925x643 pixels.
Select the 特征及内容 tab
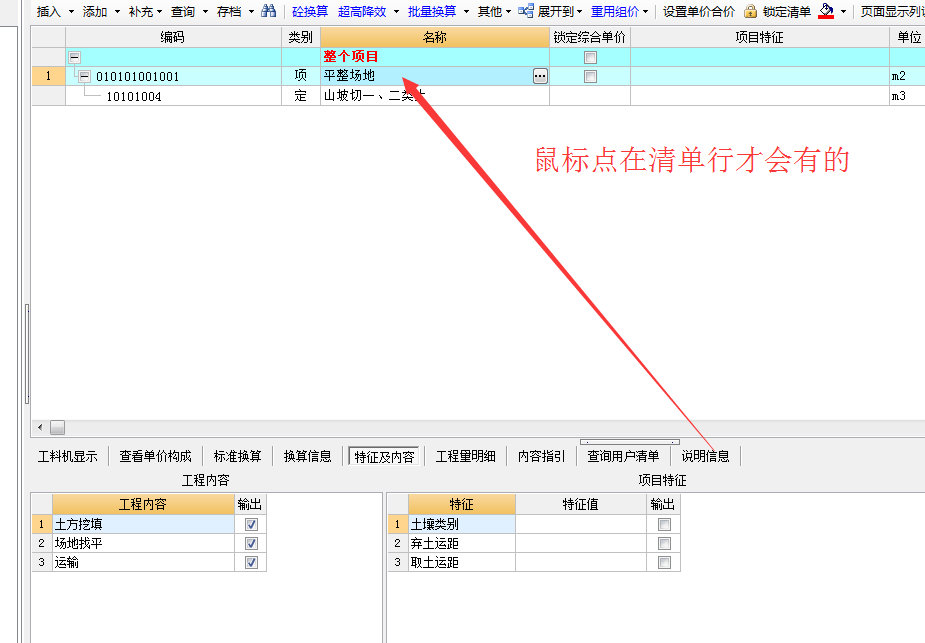point(384,456)
